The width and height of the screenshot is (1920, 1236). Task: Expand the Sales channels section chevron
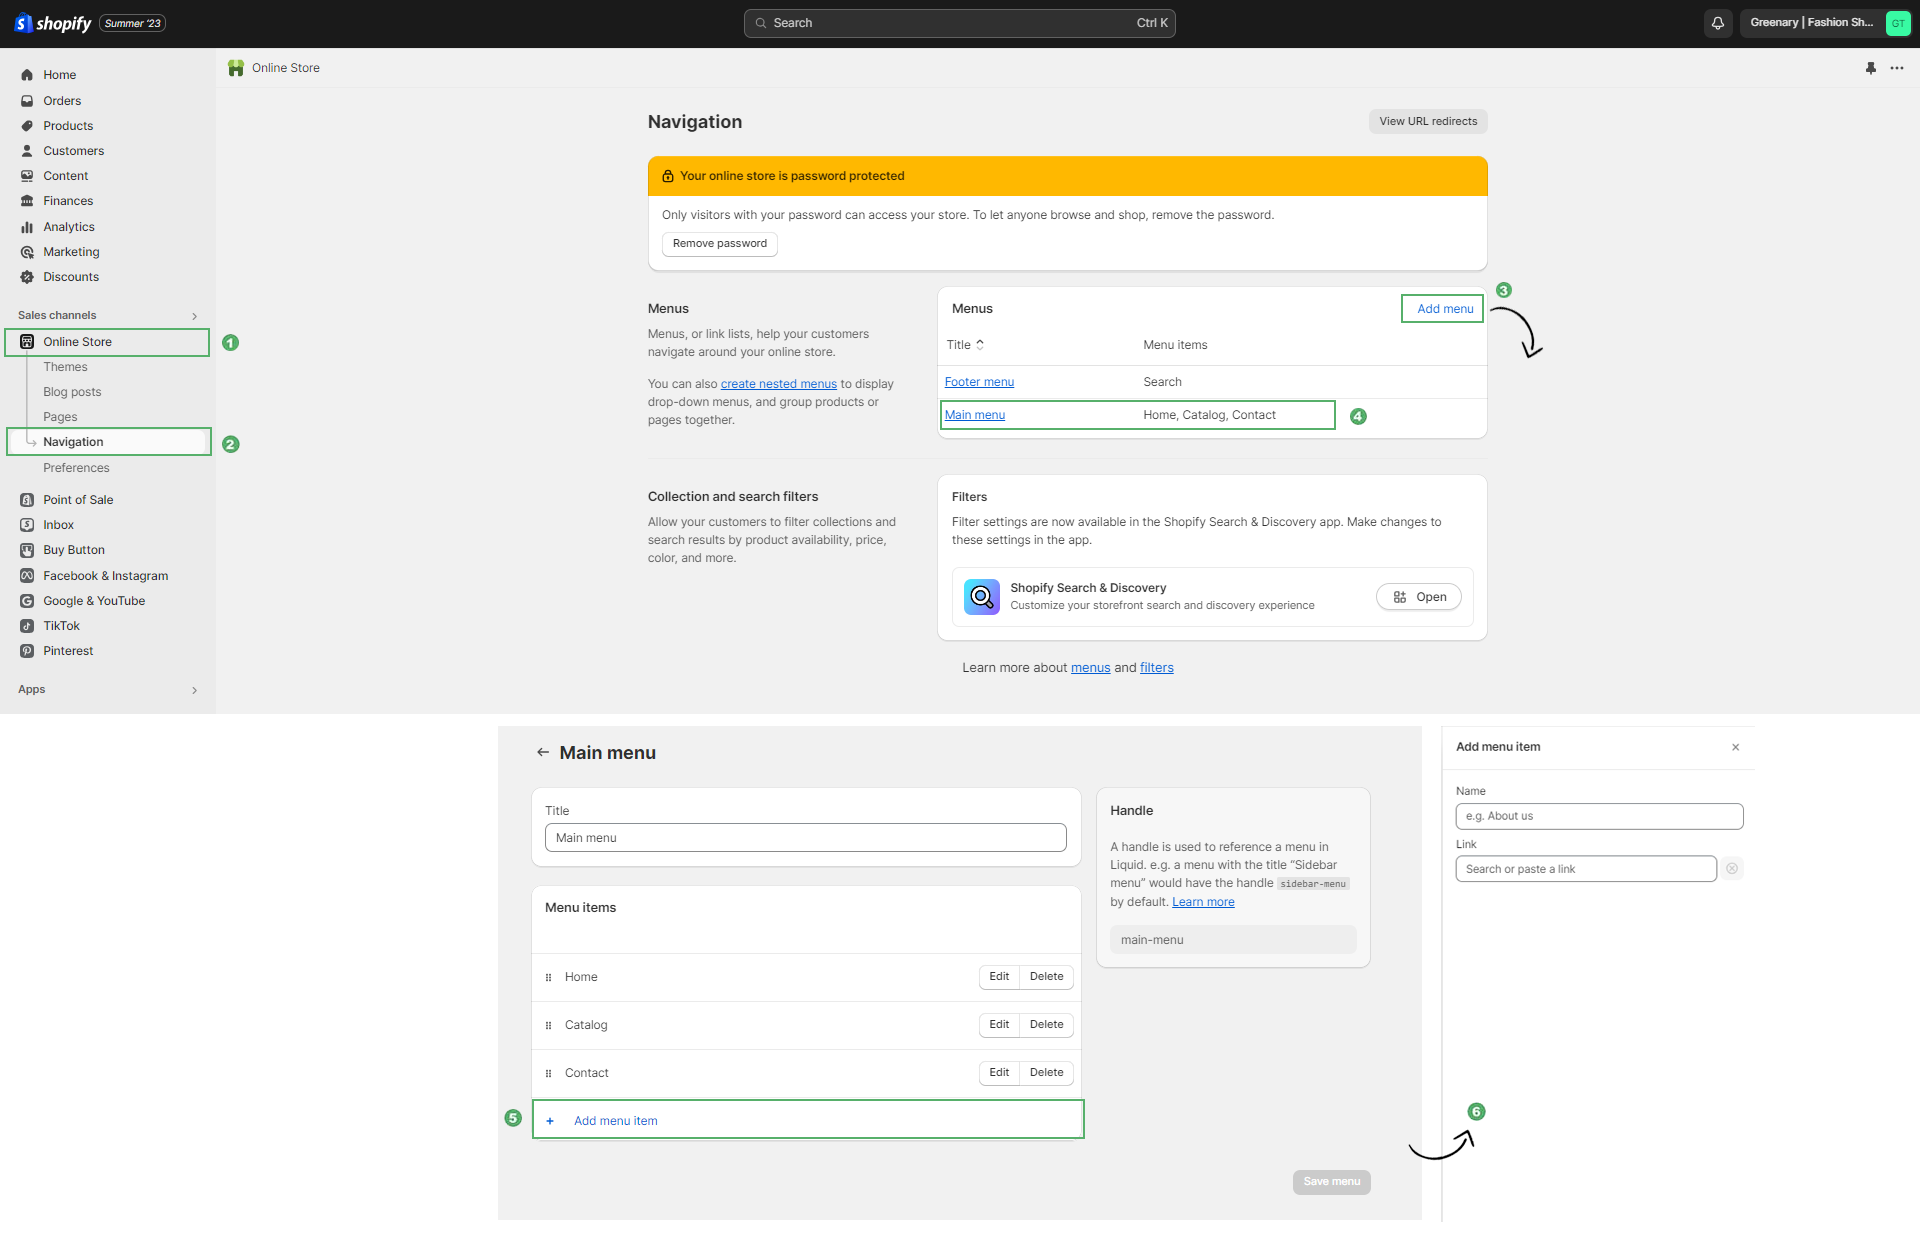point(194,316)
